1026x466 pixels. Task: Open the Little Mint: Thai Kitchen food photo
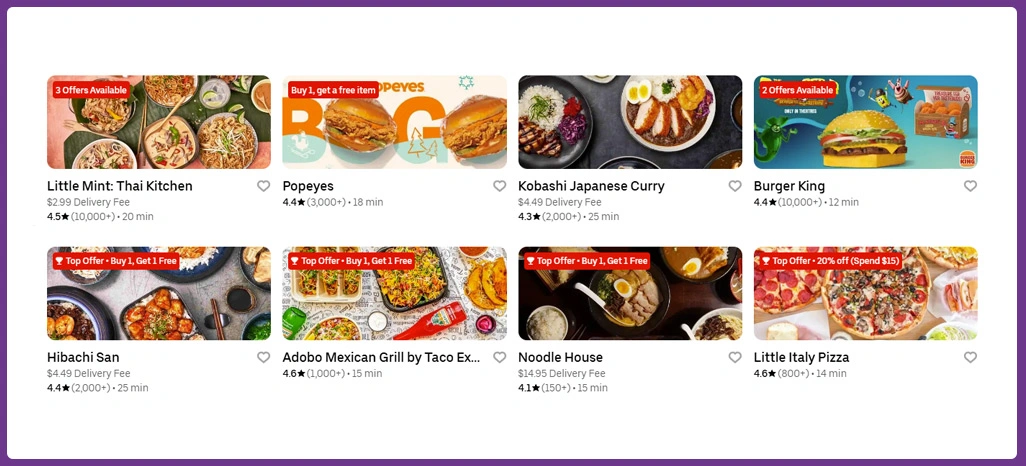(159, 122)
